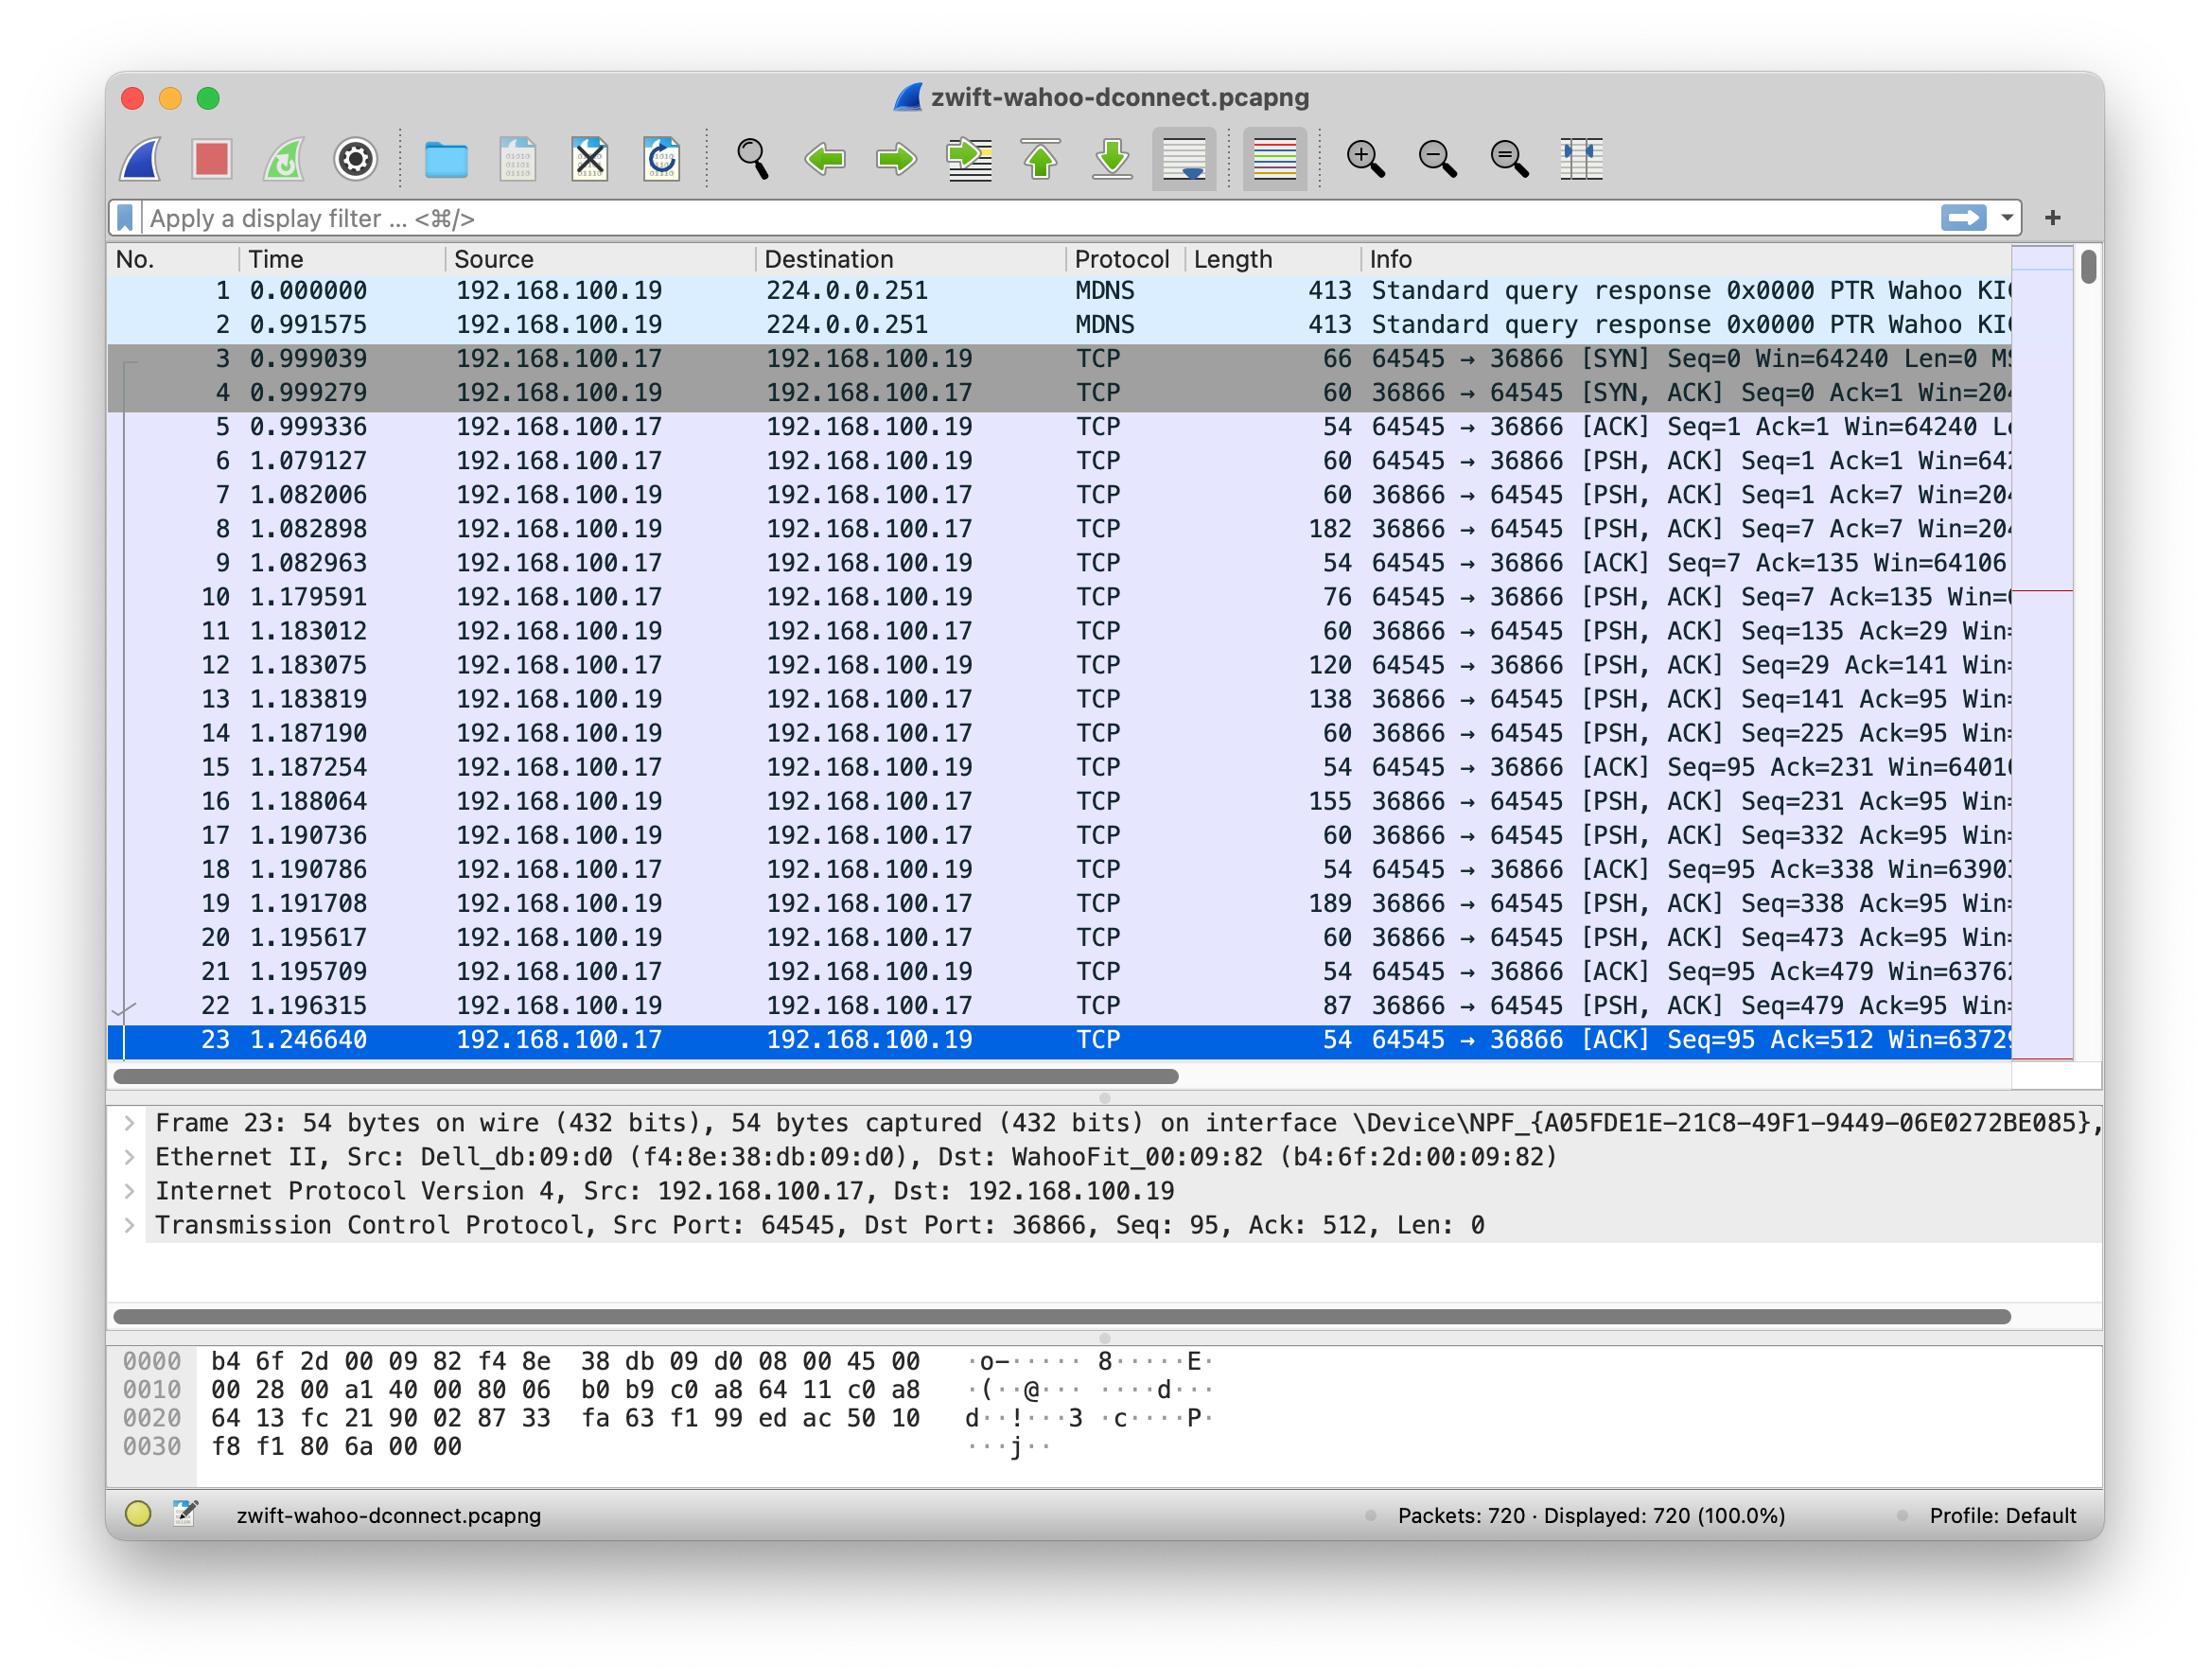Add a display filter button plus
The width and height of the screenshot is (2210, 1680).
2053,218
